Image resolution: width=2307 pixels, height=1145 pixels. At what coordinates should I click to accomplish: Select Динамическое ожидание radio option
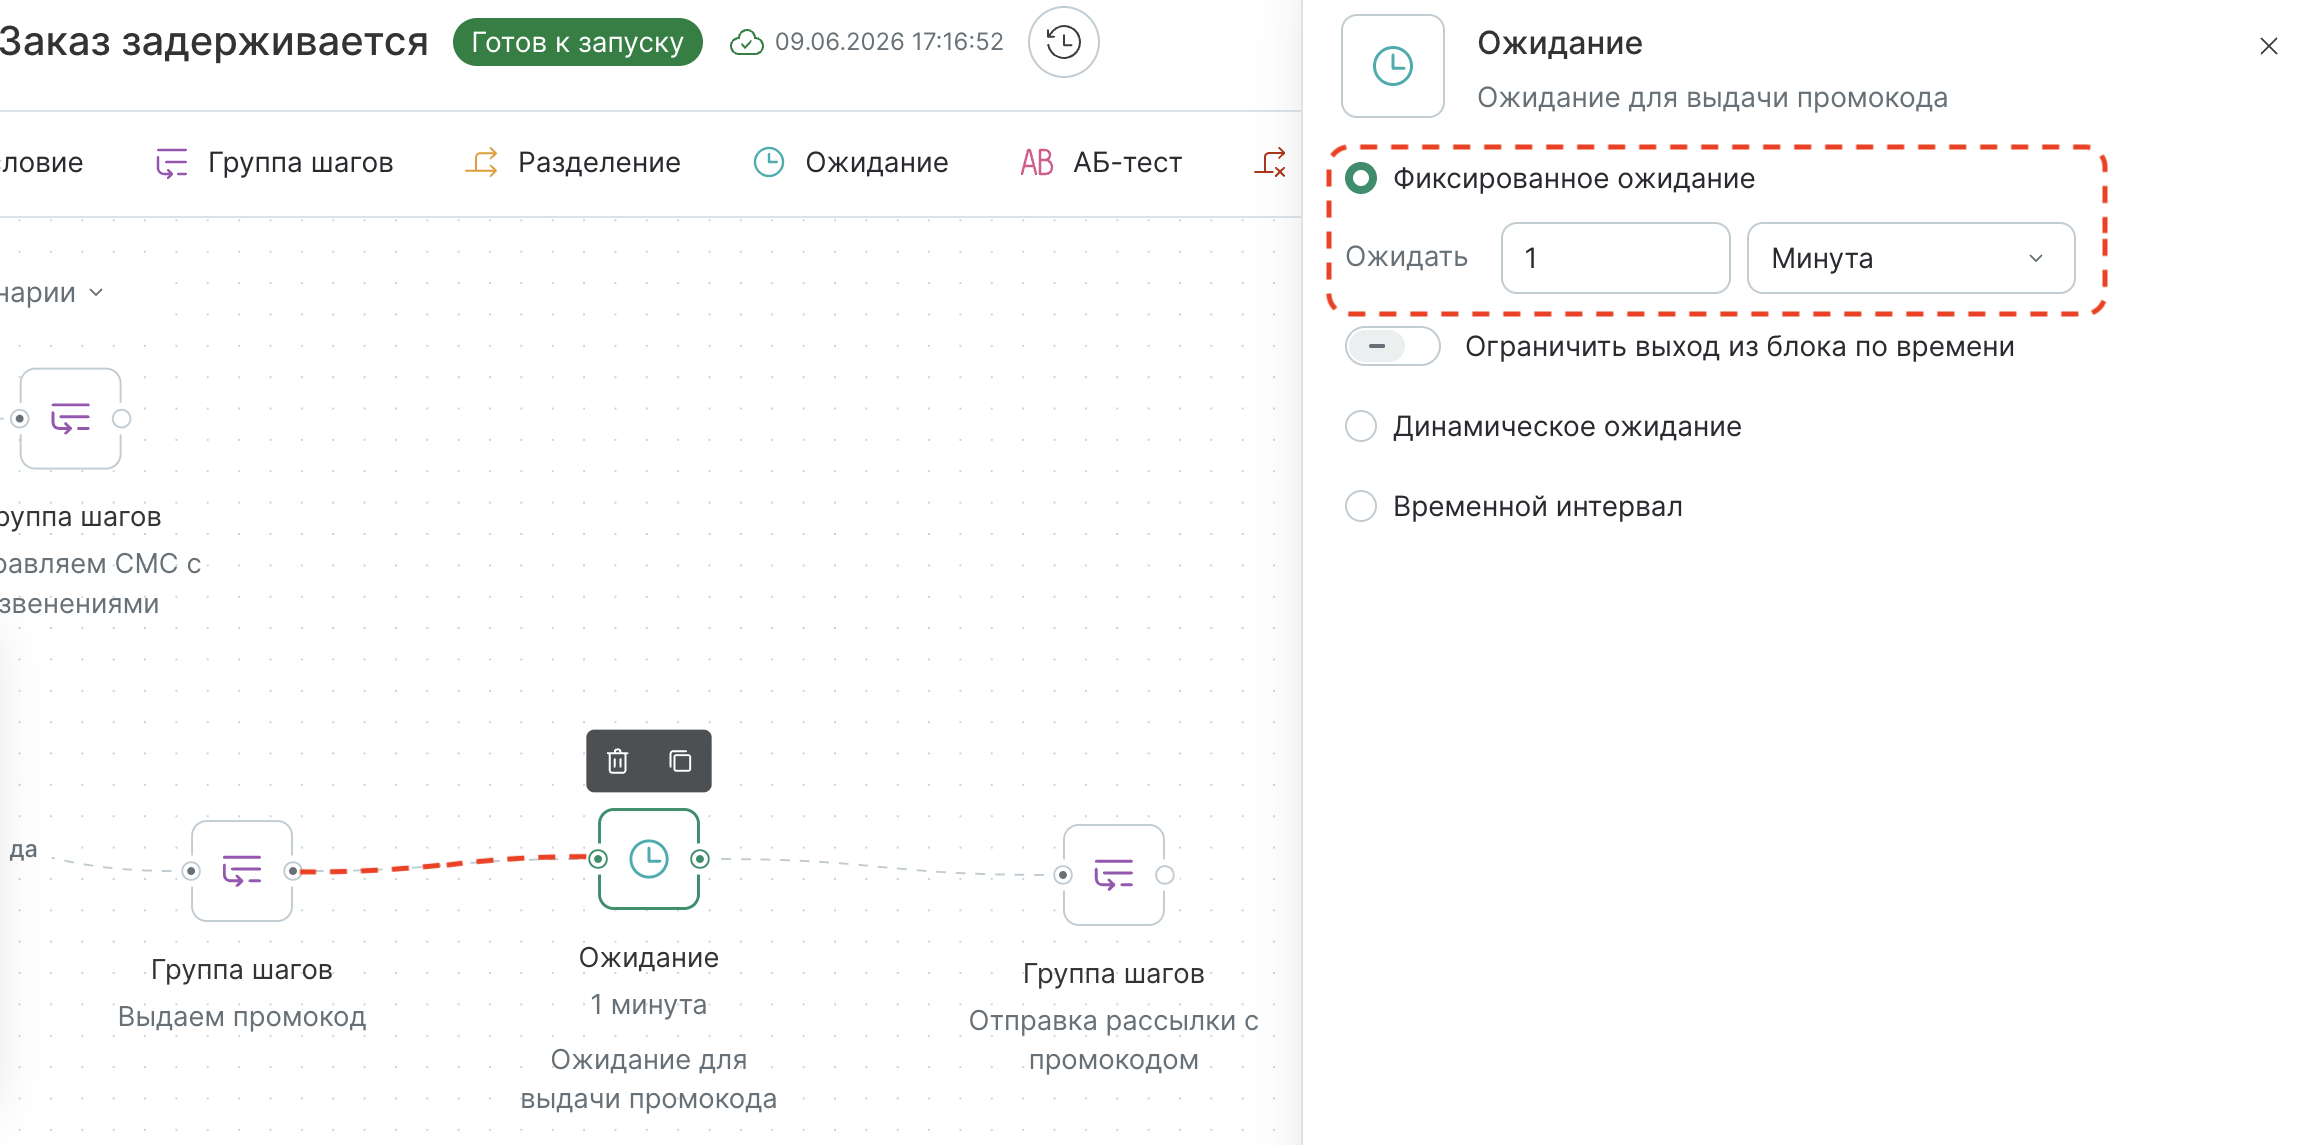(1361, 426)
